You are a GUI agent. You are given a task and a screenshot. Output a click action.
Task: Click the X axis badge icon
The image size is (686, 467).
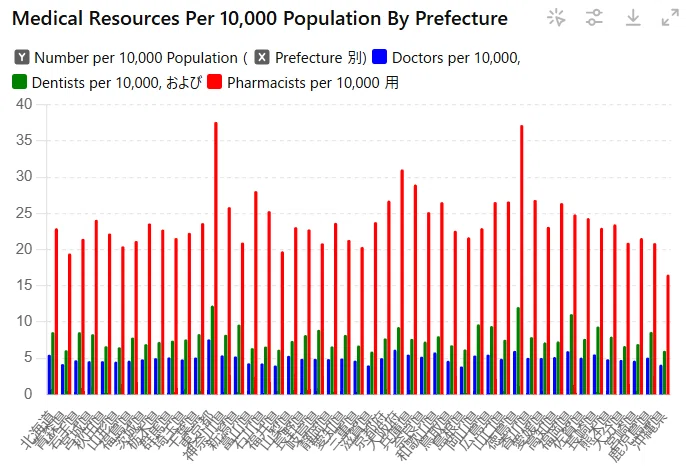(262, 57)
